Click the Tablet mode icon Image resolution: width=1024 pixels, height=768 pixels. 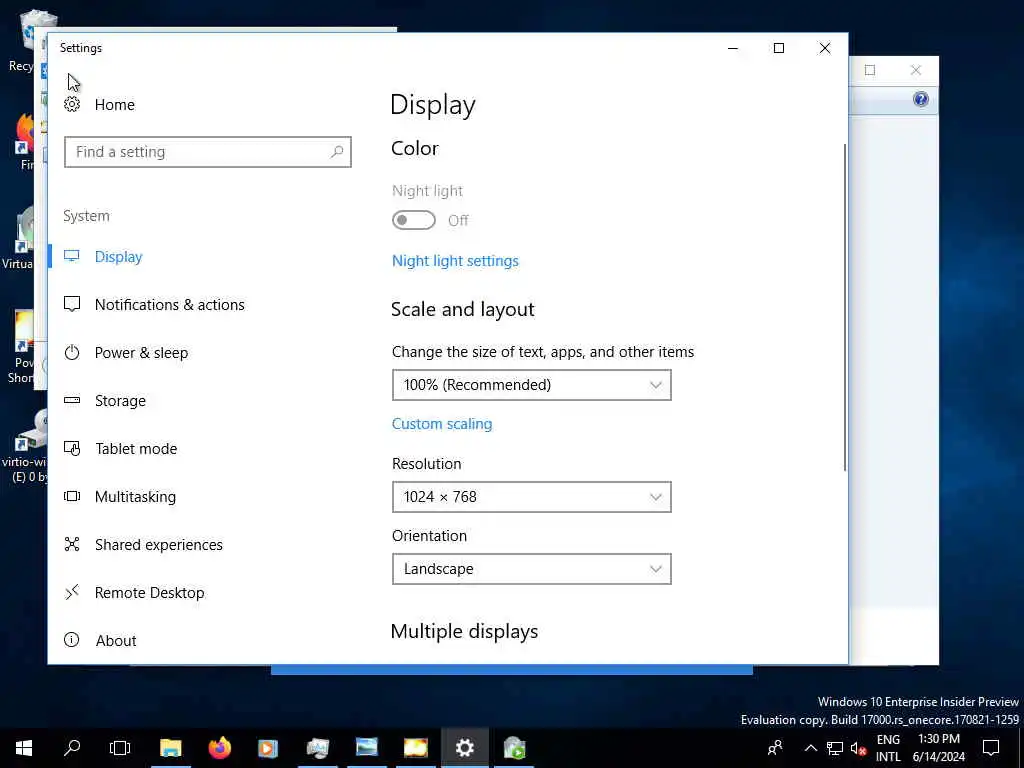click(x=72, y=449)
